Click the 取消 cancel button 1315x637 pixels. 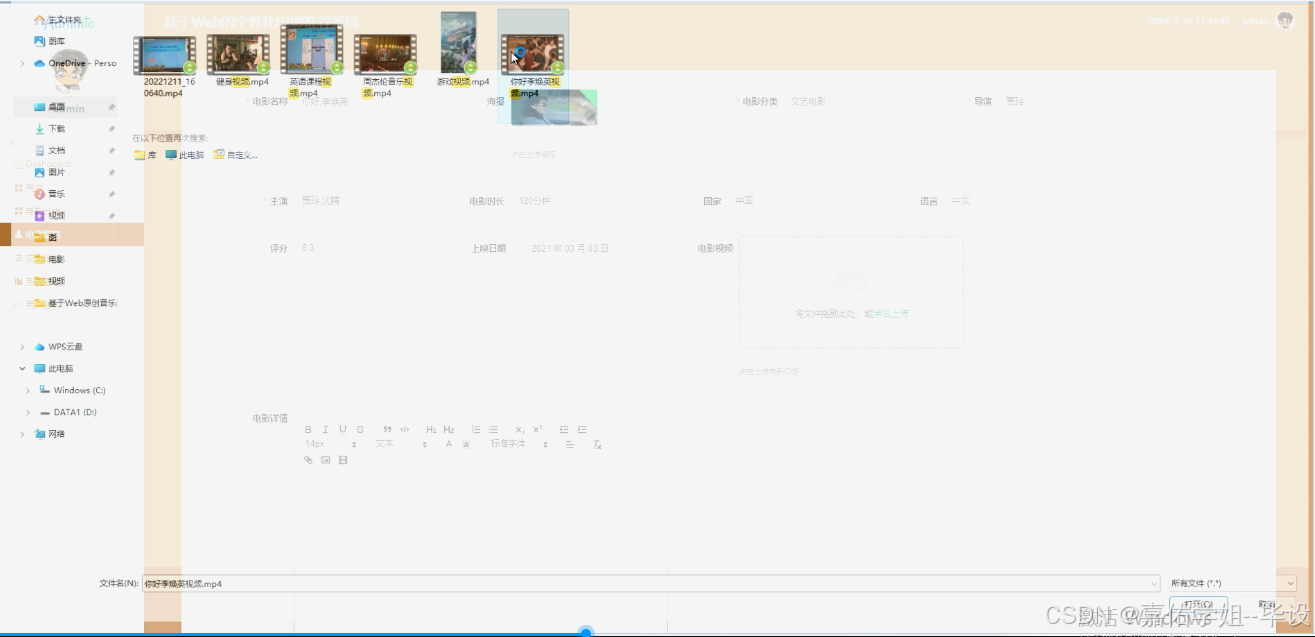(1268, 604)
